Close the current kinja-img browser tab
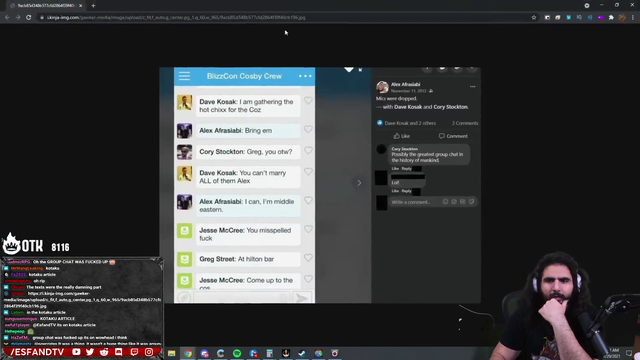640x360 pixels. pyautogui.click(x=80, y=6)
